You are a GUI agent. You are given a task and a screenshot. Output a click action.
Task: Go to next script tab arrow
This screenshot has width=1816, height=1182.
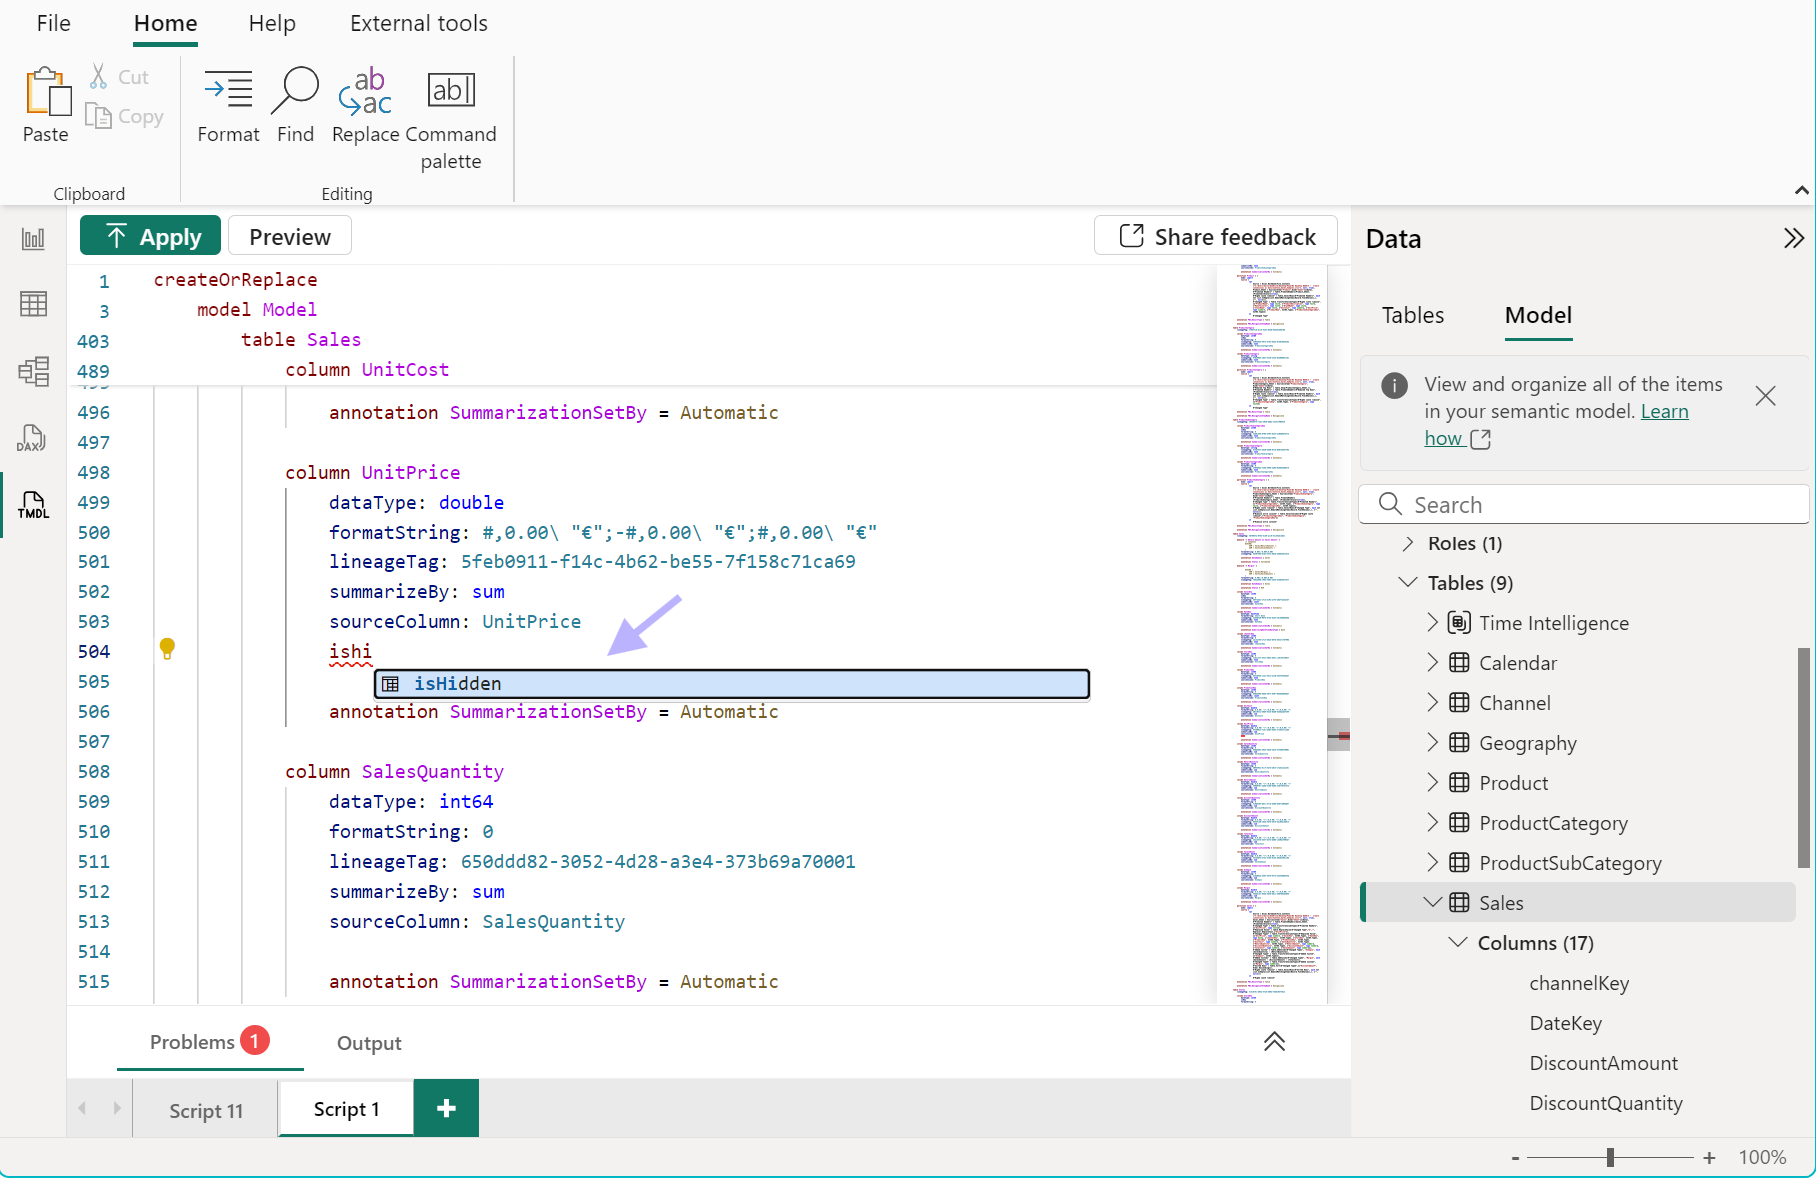click(x=117, y=1108)
